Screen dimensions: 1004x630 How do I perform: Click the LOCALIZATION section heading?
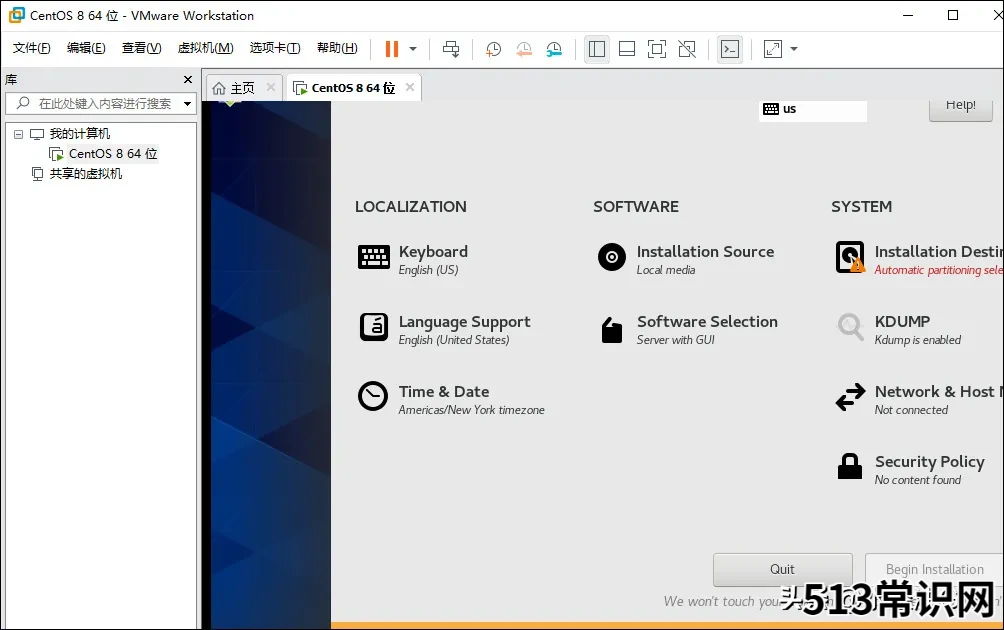[x=410, y=207]
